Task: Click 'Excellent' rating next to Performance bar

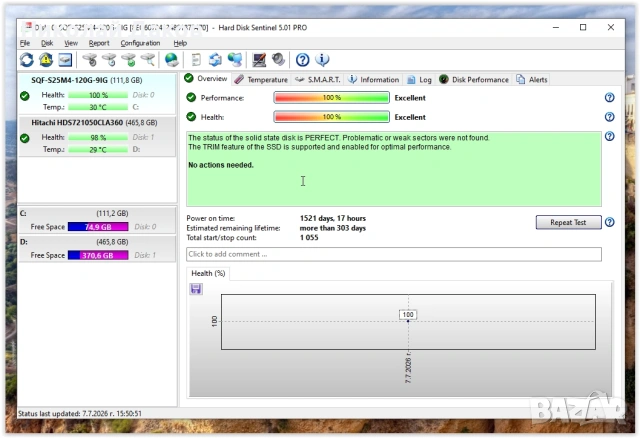Action: click(410, 98)
